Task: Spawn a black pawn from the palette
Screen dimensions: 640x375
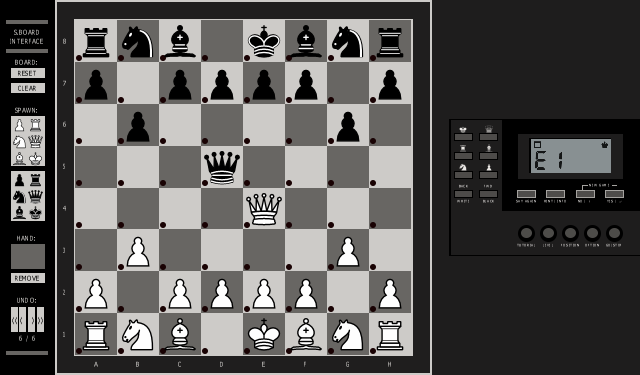Action: 20,180
